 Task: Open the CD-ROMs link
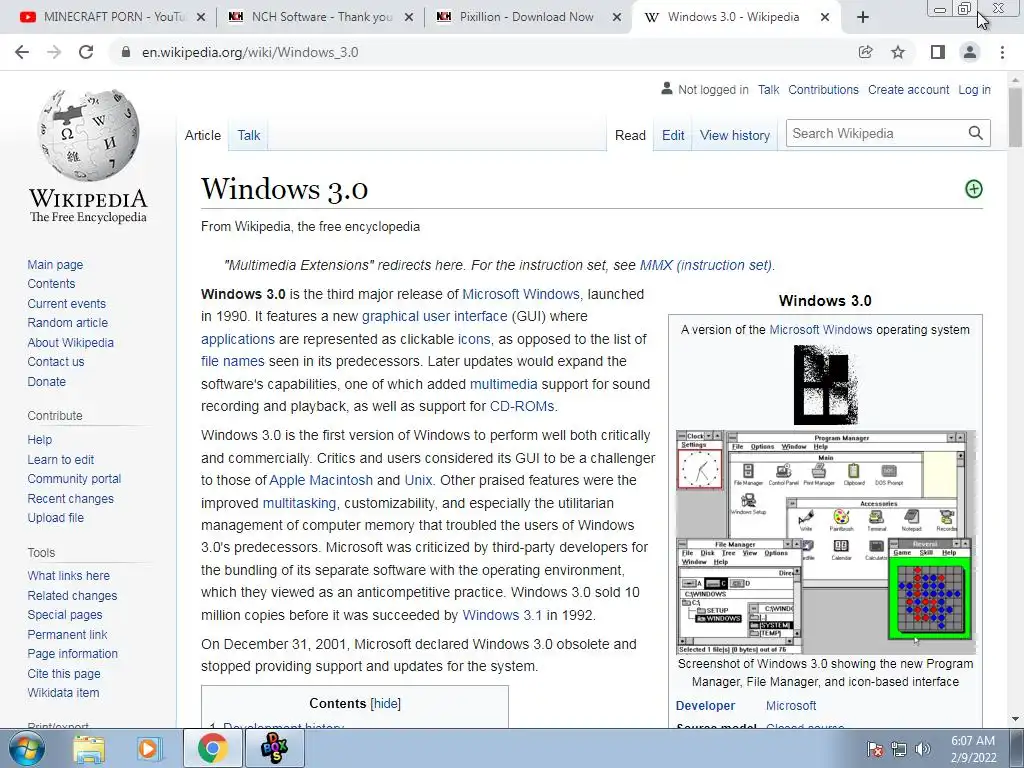point(522,406)
